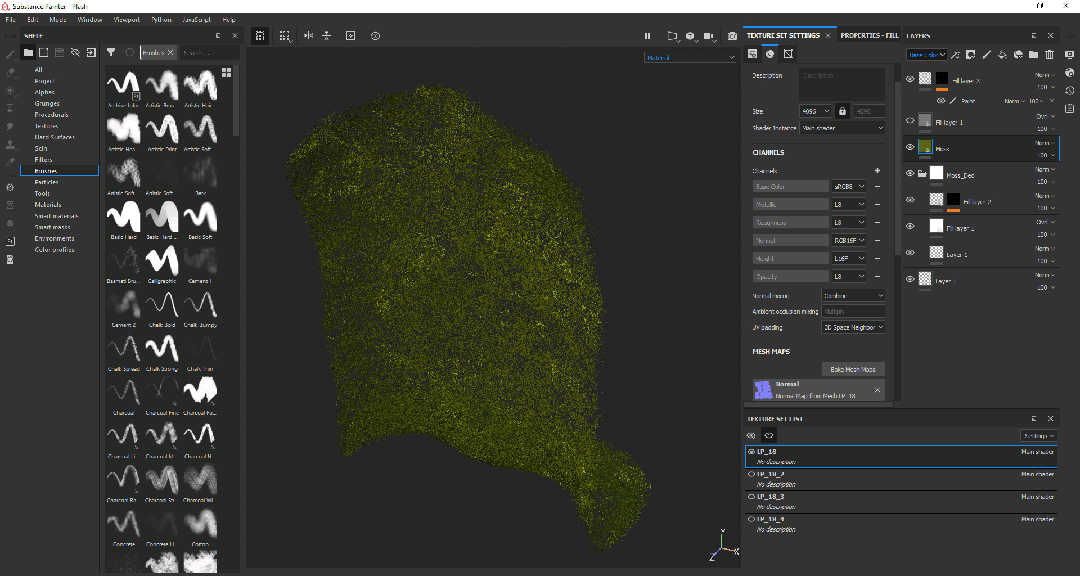Add a folder in the Layers panel
The width and height of the screenshot is (1080, 576).
click(x=1034, y=54)
